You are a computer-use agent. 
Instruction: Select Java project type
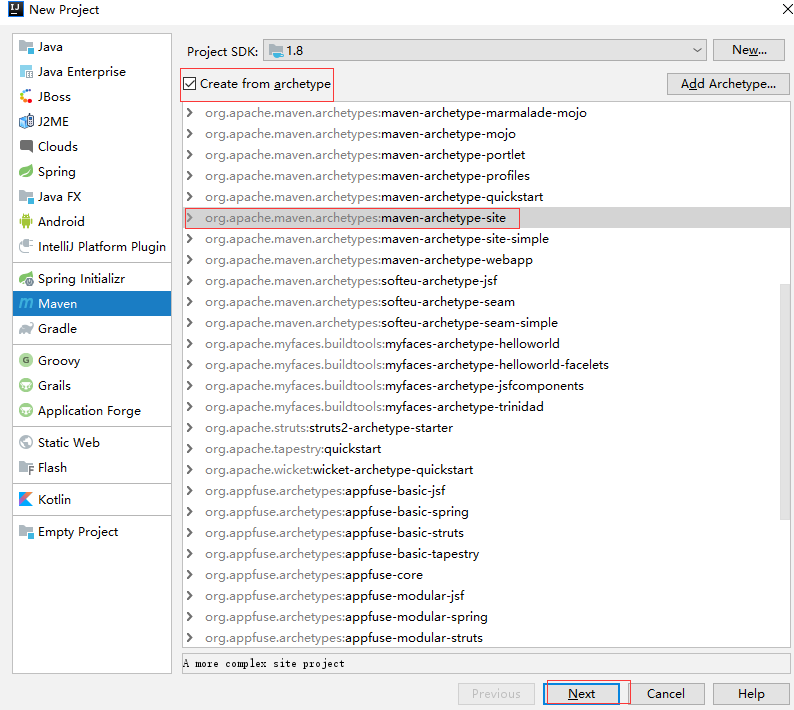pos(92,47)
